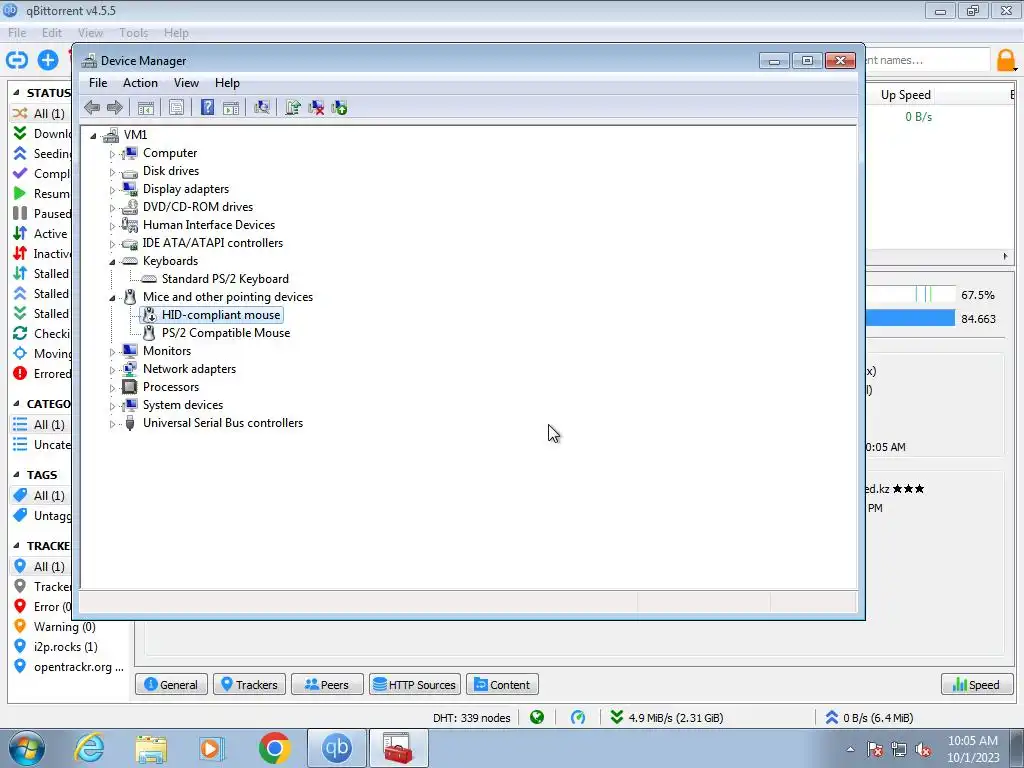The width and height of the screenshot is (1024, 768).
Task: Click the blue Help question mark icon
Action: pyautogui.click(x=207, y=108)
